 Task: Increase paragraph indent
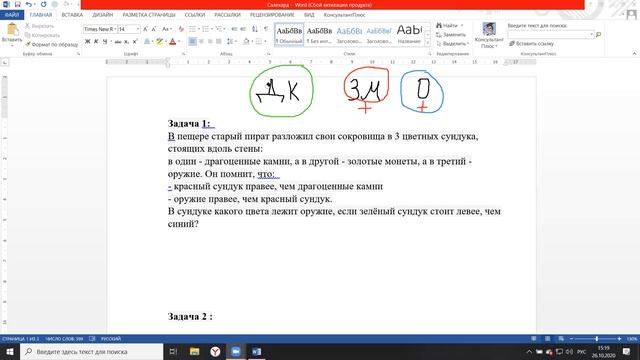click(243, 29)
